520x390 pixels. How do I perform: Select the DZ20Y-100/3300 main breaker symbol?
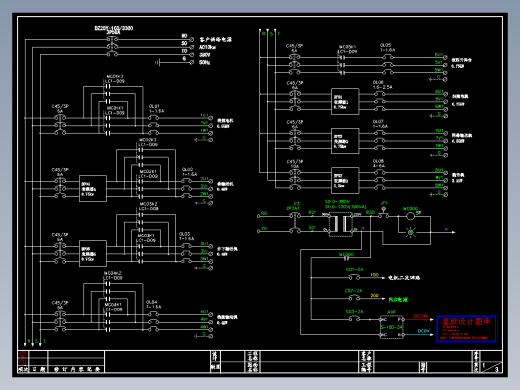coord(112,47)
